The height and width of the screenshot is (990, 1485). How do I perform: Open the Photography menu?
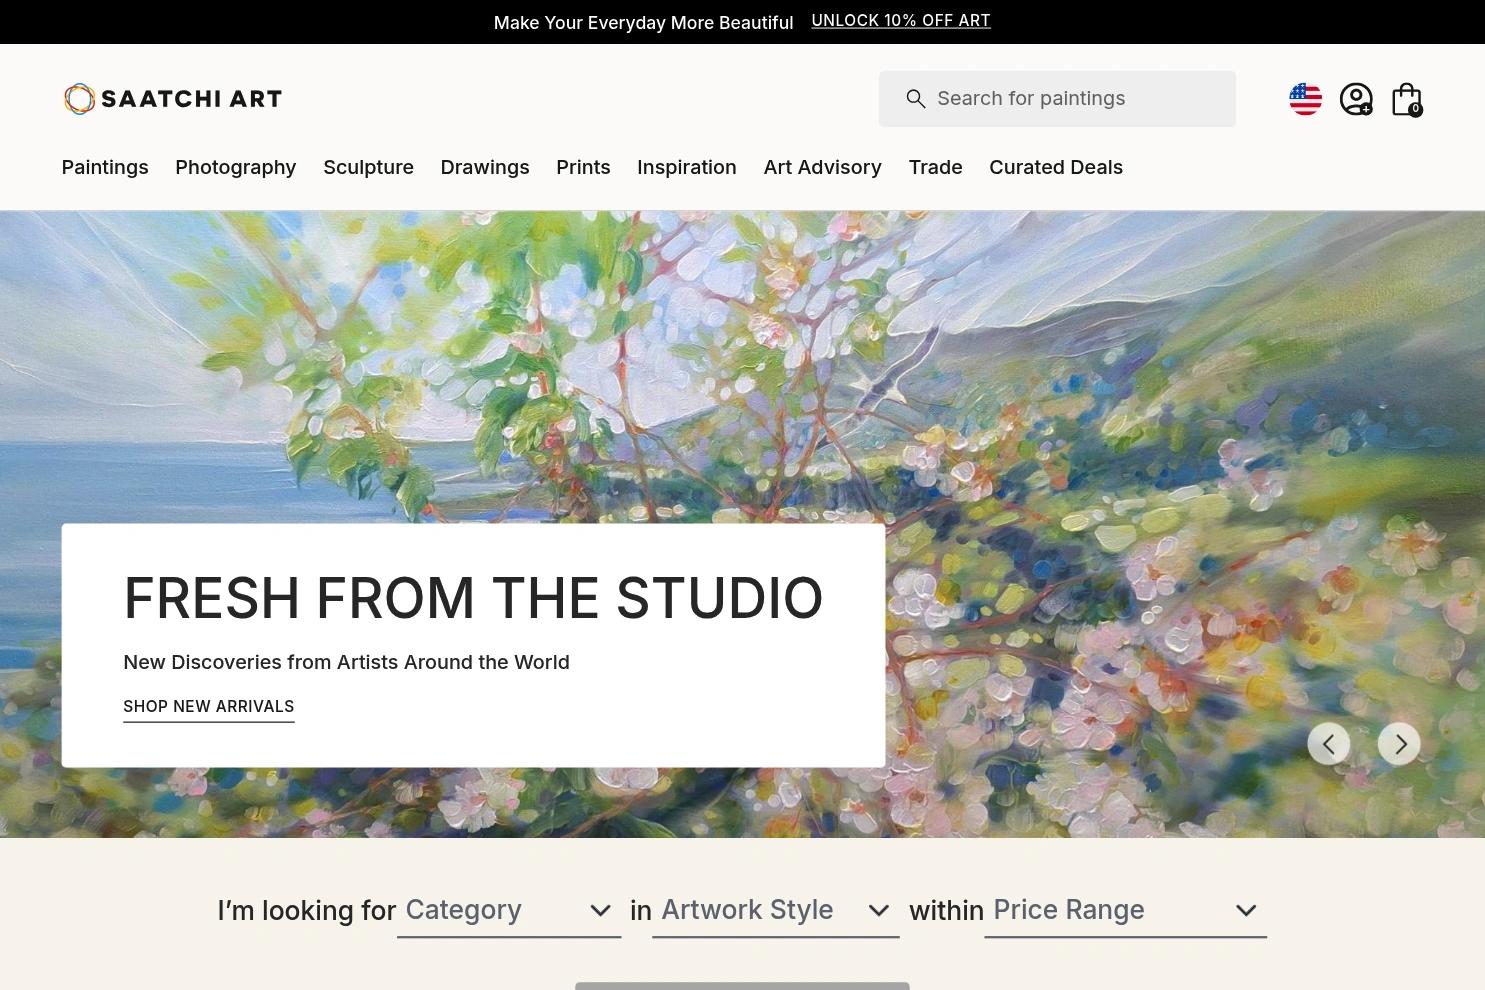[x=236, y=167]
